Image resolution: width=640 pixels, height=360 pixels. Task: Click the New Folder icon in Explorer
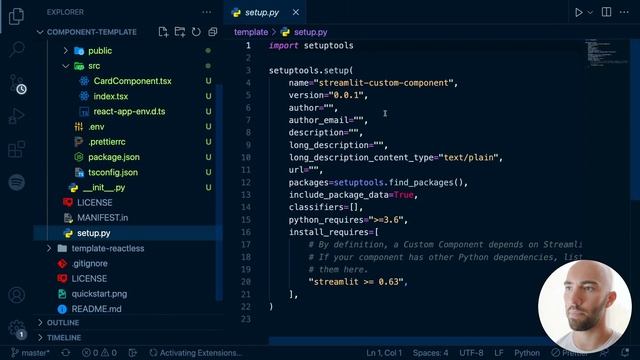point(180,32)
